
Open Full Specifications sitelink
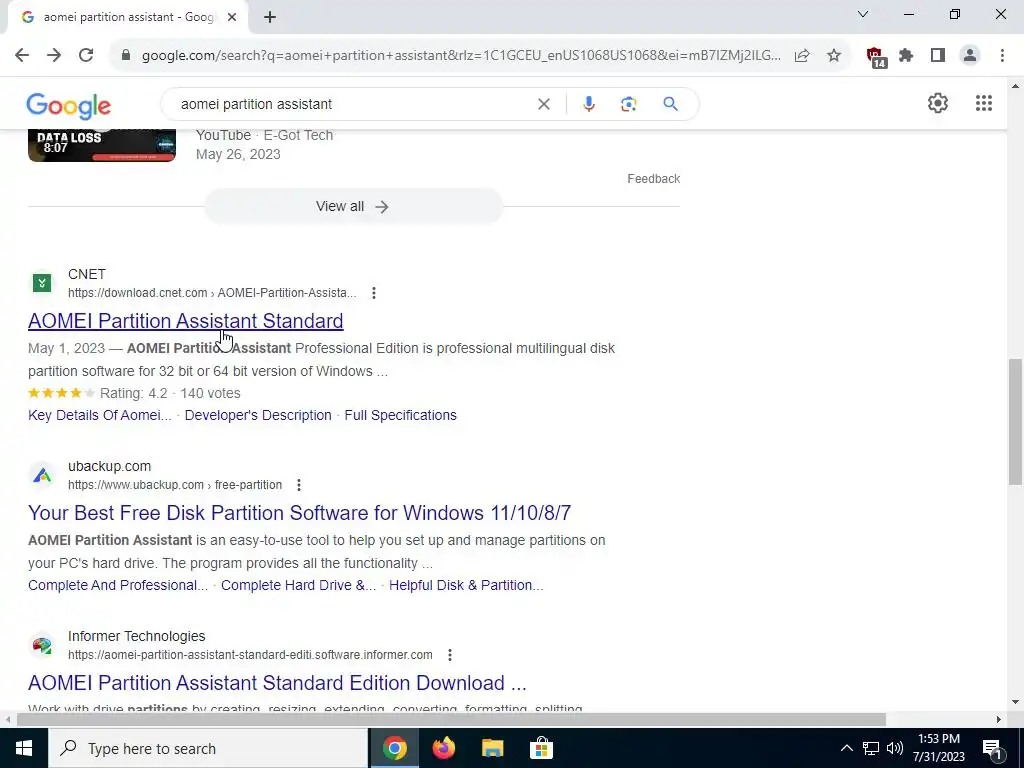(400, 415)
